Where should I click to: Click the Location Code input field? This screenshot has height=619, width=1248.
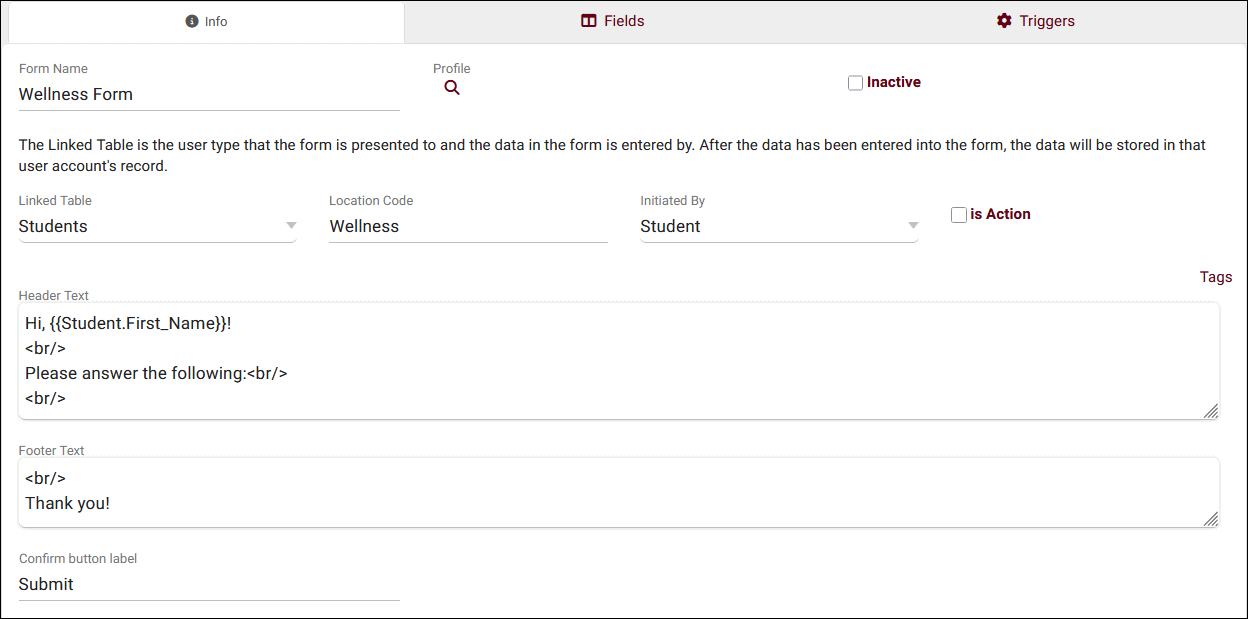[468, 226]
